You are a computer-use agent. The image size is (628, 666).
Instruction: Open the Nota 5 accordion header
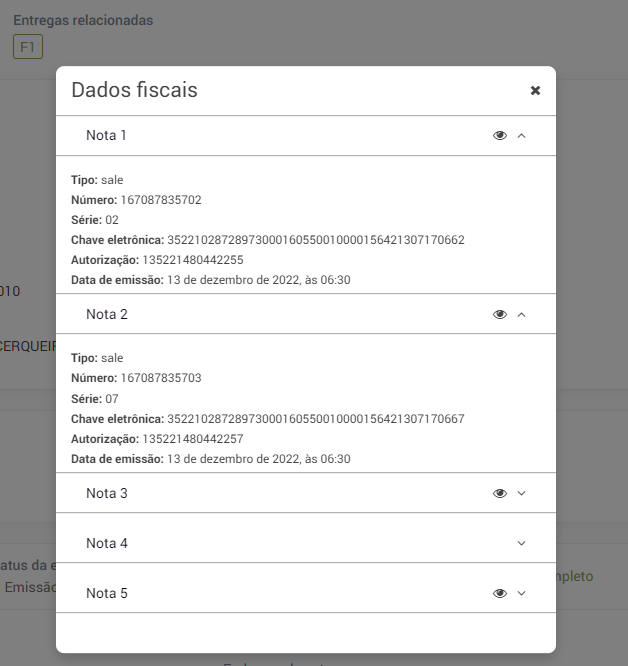point(107,594)
